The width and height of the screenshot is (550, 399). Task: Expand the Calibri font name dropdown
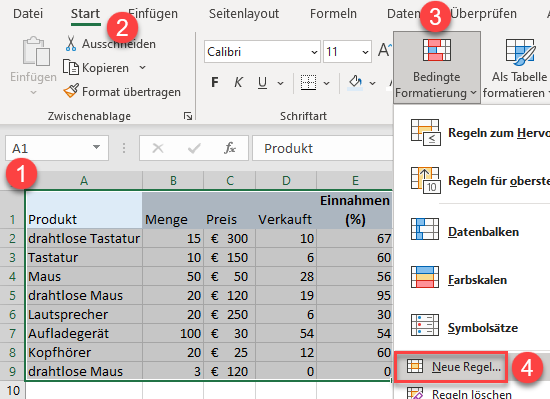tap(314, 52)
